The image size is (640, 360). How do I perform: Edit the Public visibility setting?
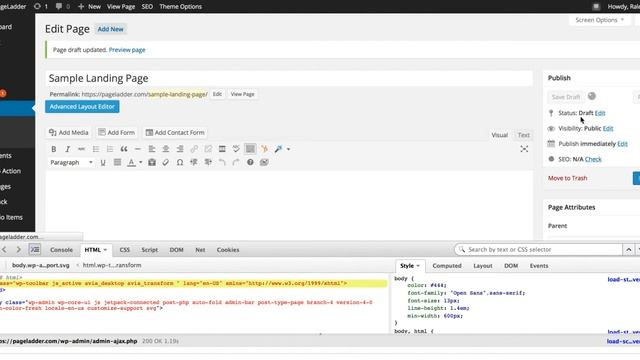coord(608,129)
